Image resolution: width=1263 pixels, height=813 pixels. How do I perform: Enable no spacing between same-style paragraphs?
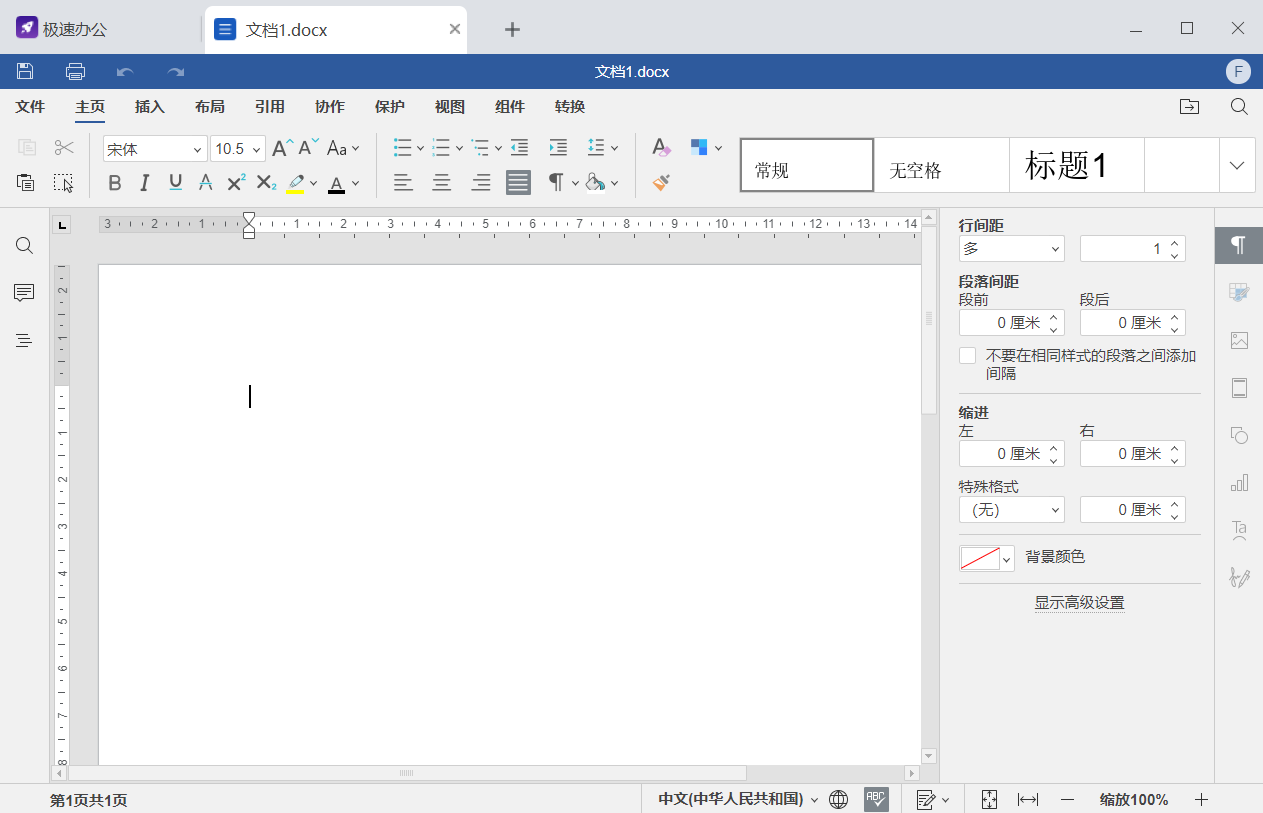pos(967,355)
